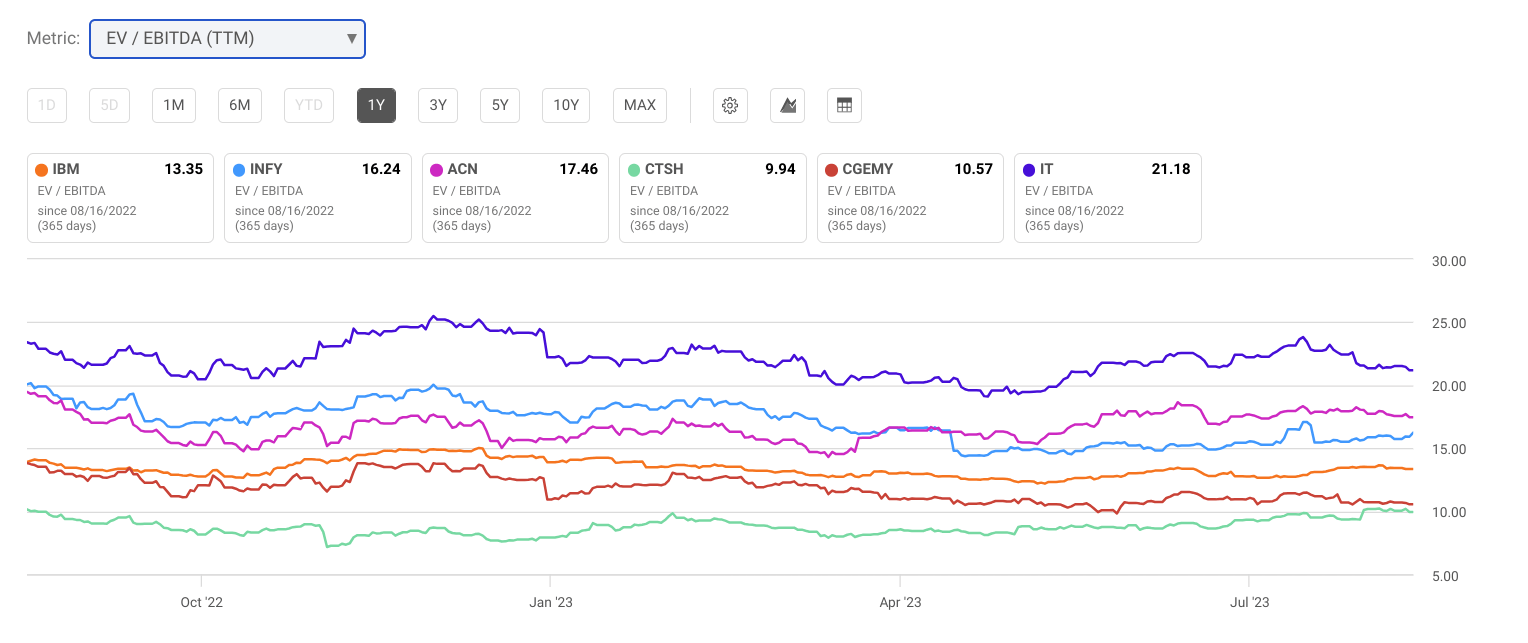
Task: Select the 1D time range
Action: click(x=47, y=105)
